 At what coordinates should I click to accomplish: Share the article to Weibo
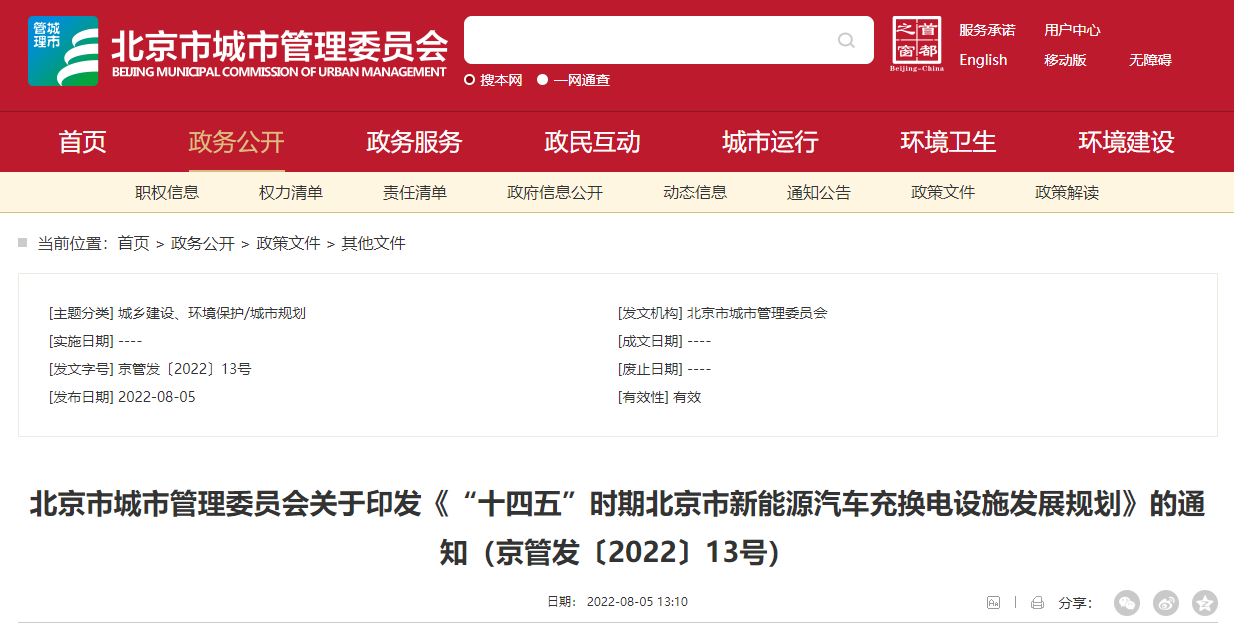(1164, 603)
